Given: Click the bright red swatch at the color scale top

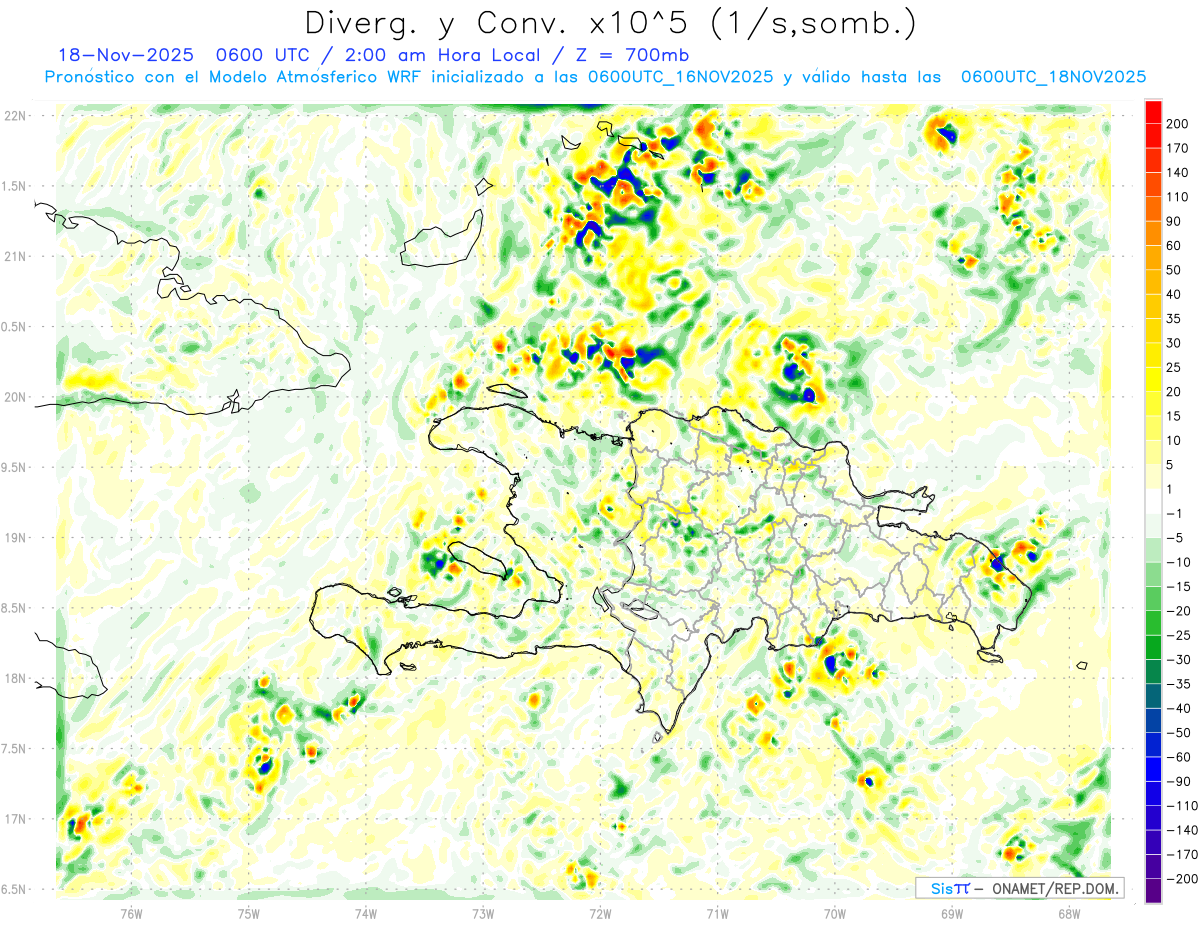Looking at the screenshot, I should coord(1153,112).
